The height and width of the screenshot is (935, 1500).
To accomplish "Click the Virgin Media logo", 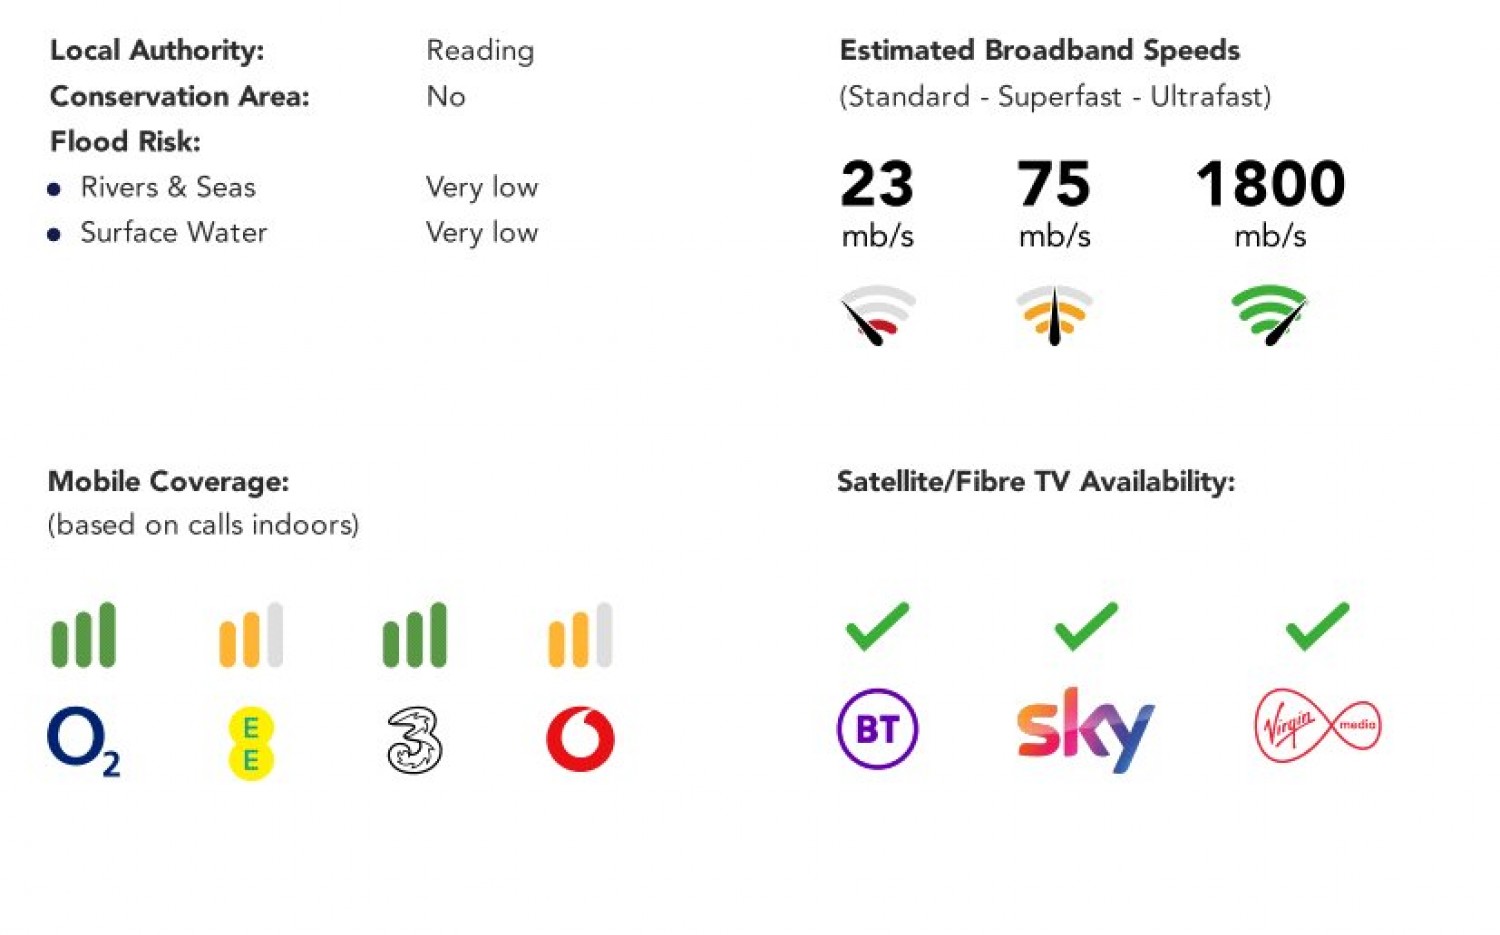I will tap(1317, 726).
